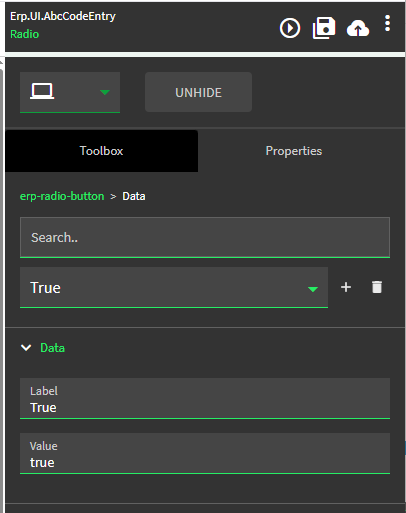Click the Value field containing true
The height and width of the screenshot is (513, 406).
point(205,453)
